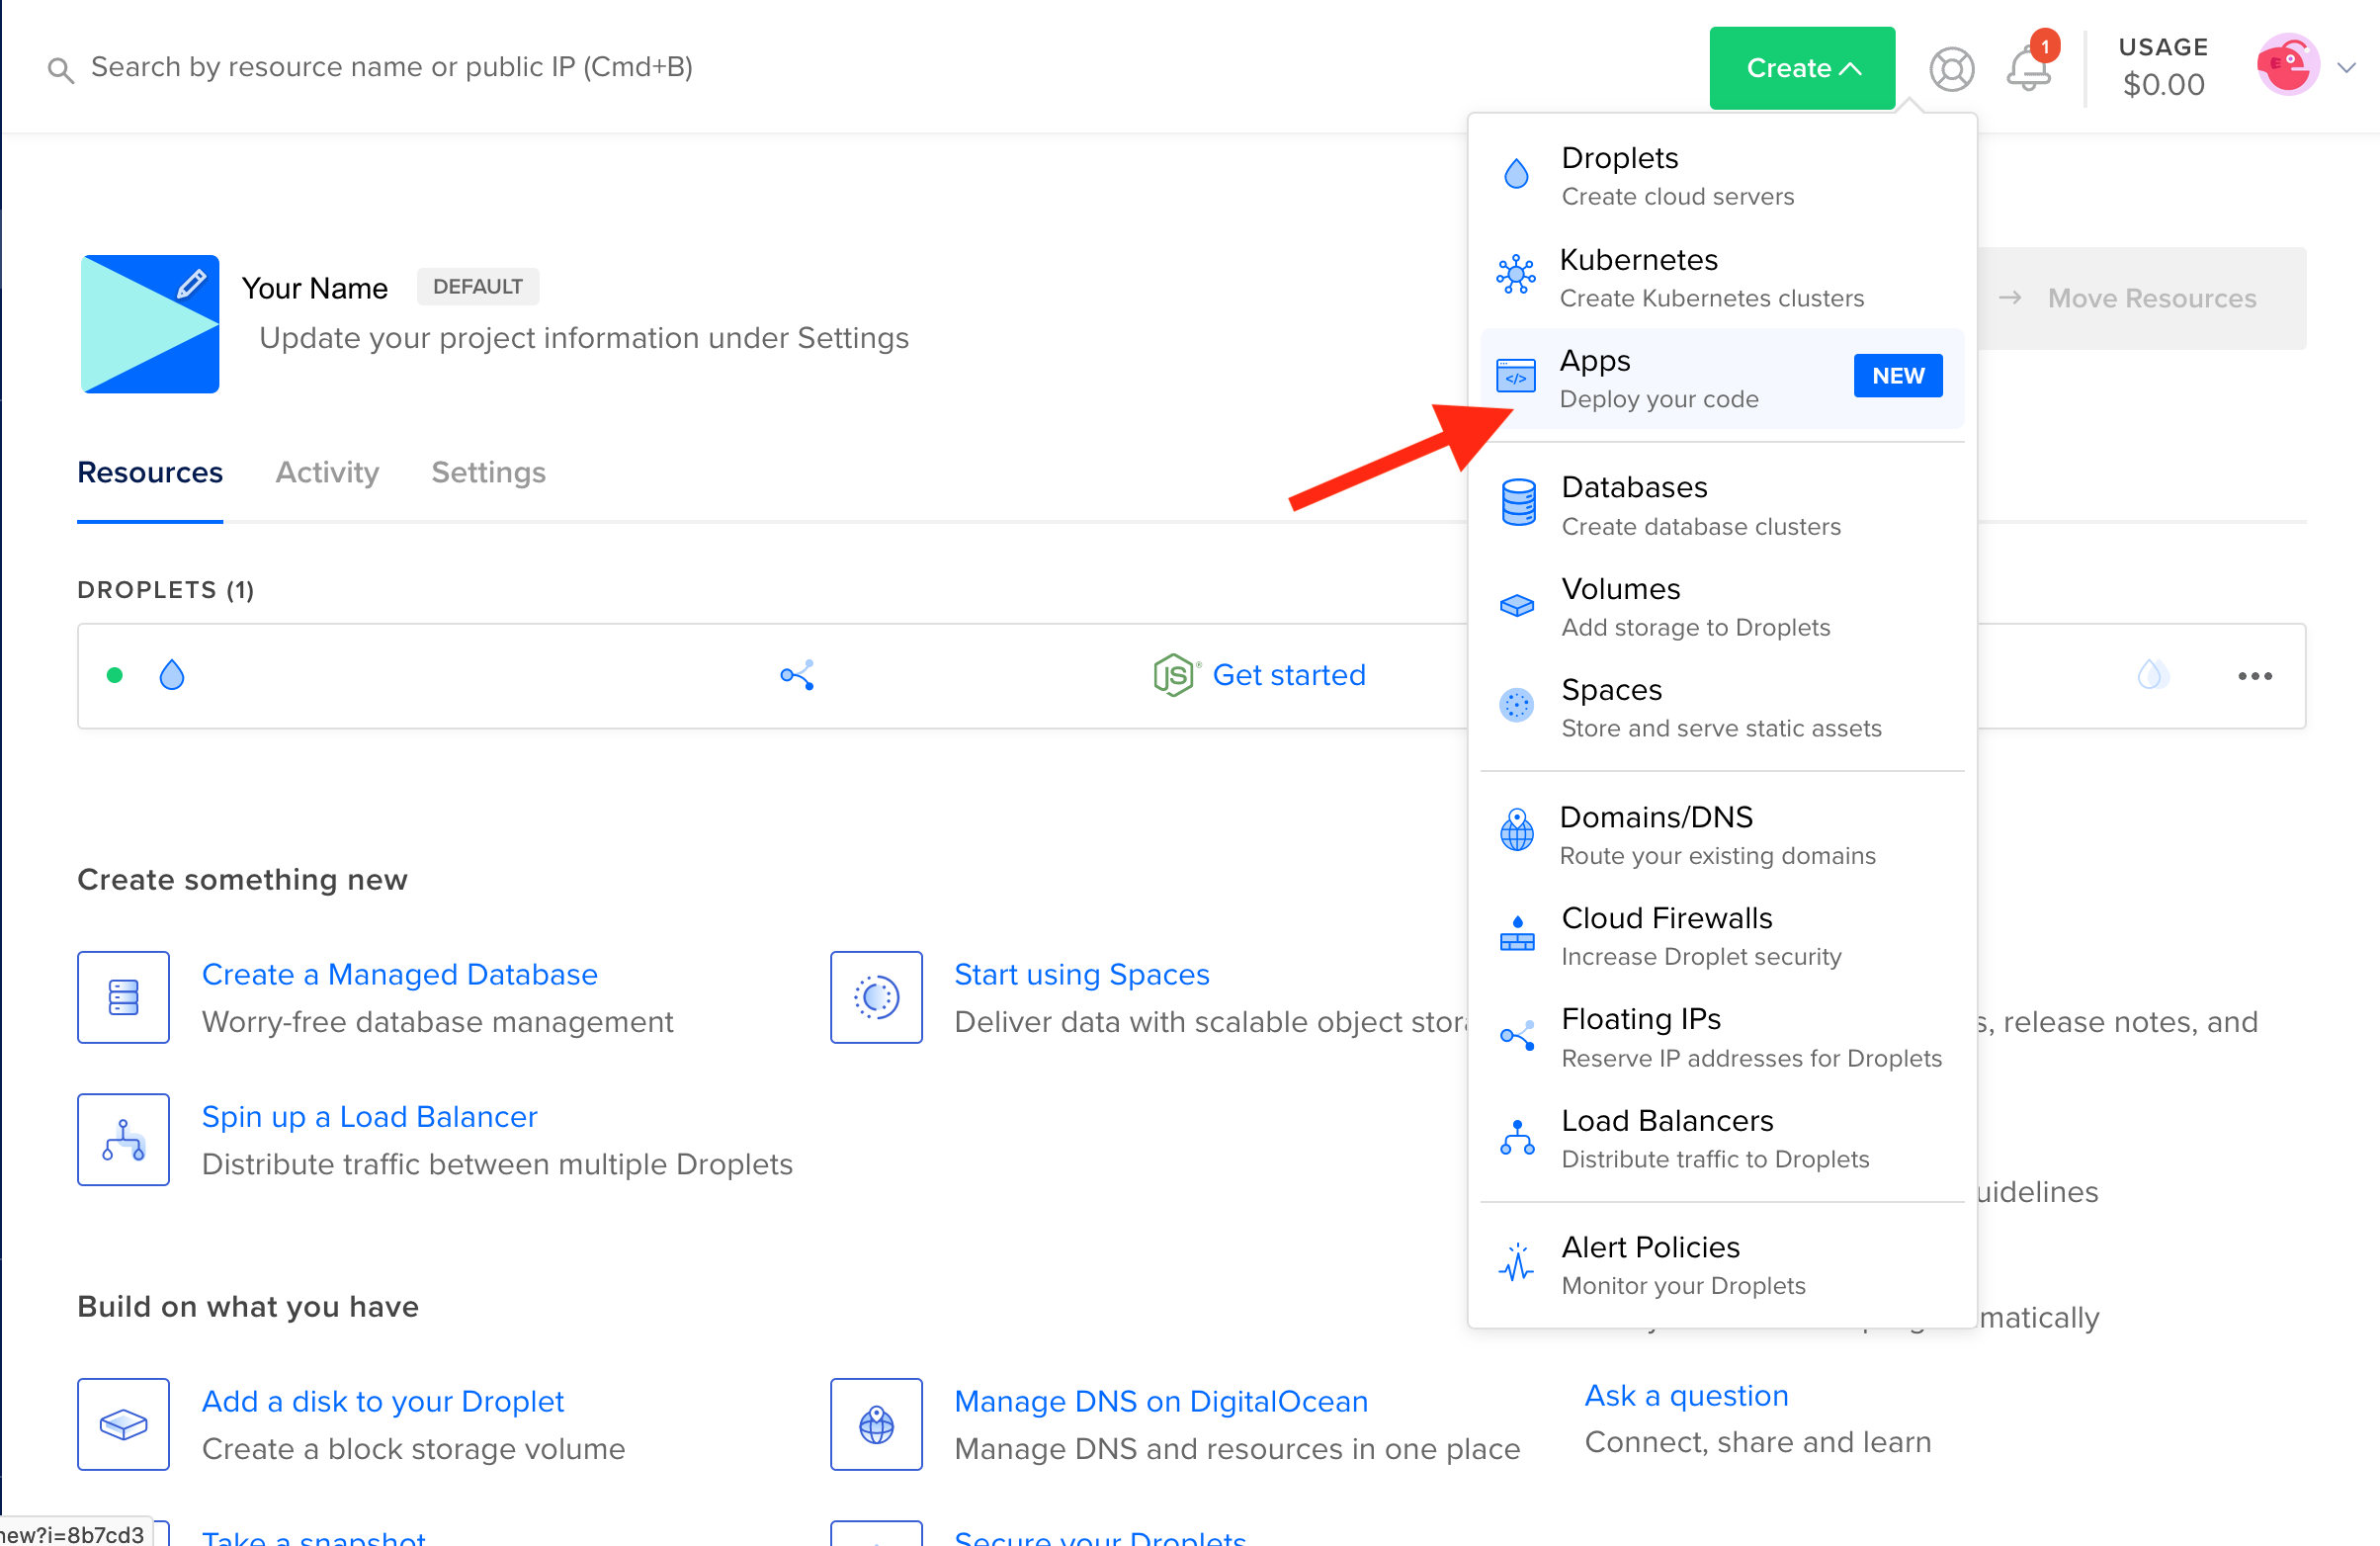The width and height of the screenshot is (2380, 1546).
Task: Open the Get started link
Action: [x=1289, y=675]
